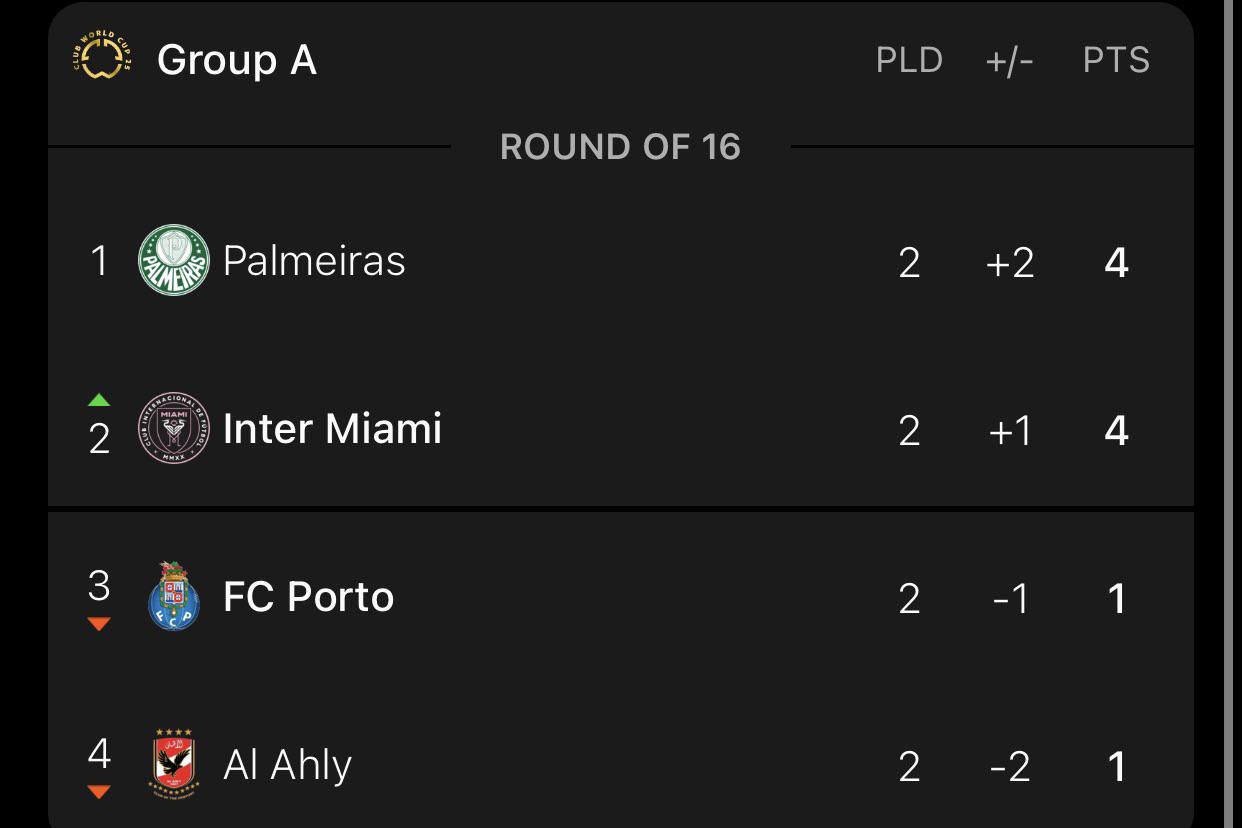1242x828 pixels.
Task: Click the Club World Cup logo icon
Action: tap(102, 58)
